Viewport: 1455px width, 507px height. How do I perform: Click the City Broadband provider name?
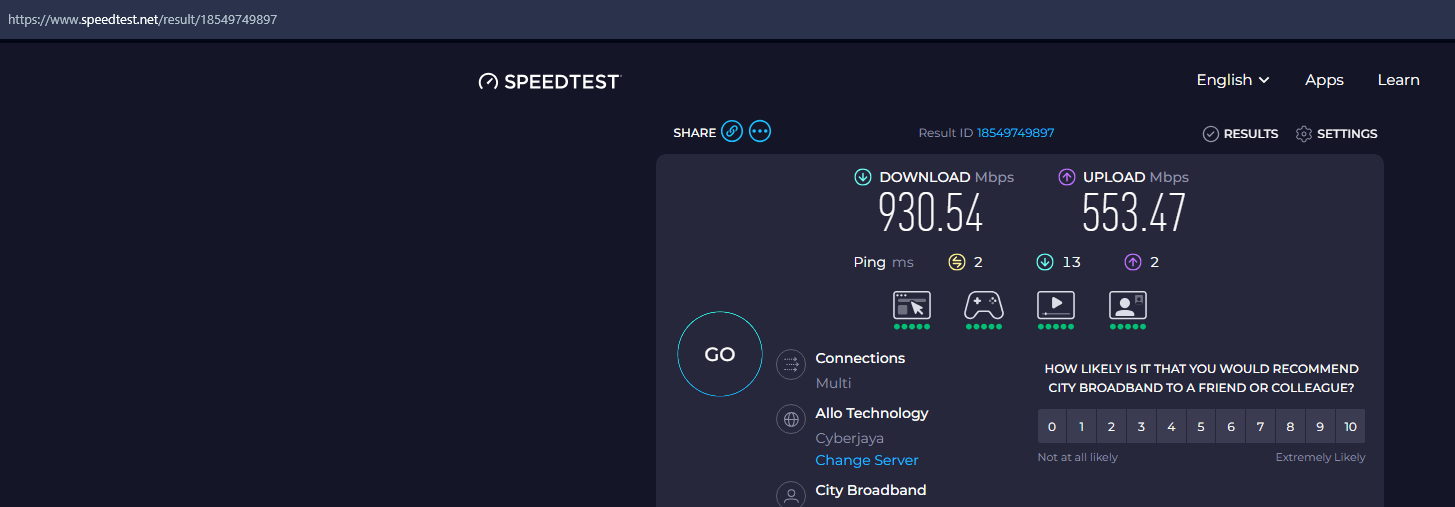click(871, 490)
